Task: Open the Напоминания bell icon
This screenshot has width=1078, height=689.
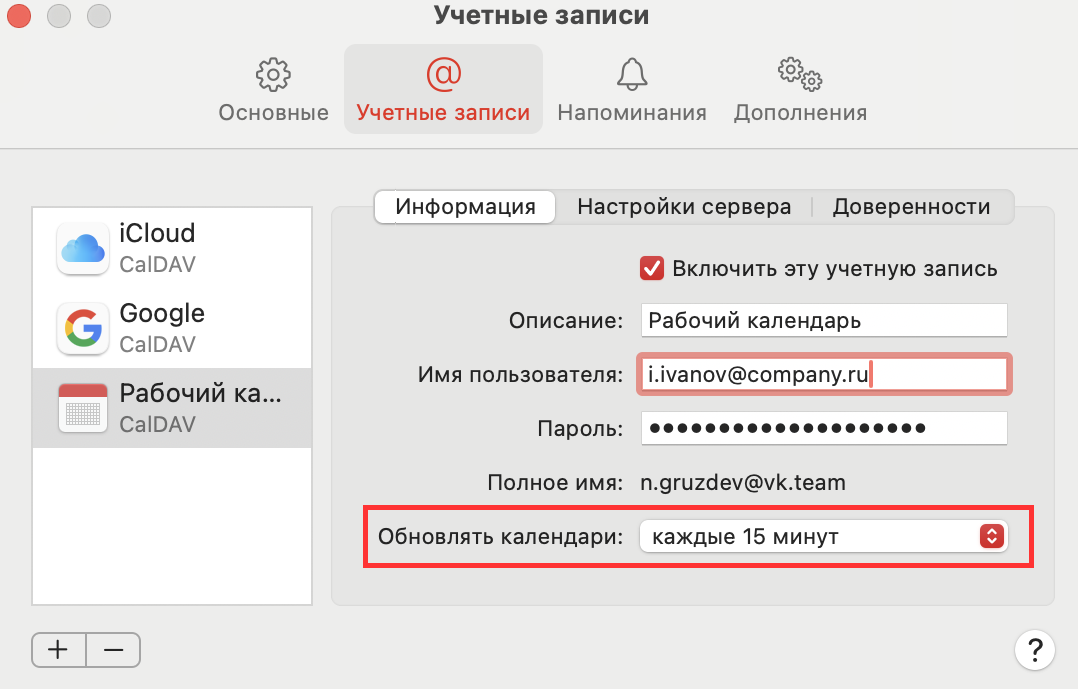Action: point(632,74)
